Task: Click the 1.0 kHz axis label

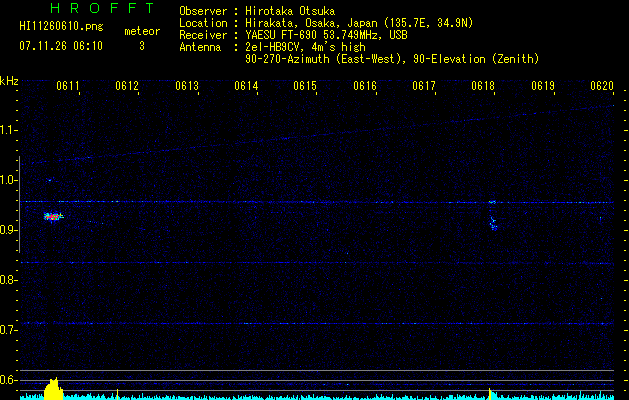Action: click(8, 180)
